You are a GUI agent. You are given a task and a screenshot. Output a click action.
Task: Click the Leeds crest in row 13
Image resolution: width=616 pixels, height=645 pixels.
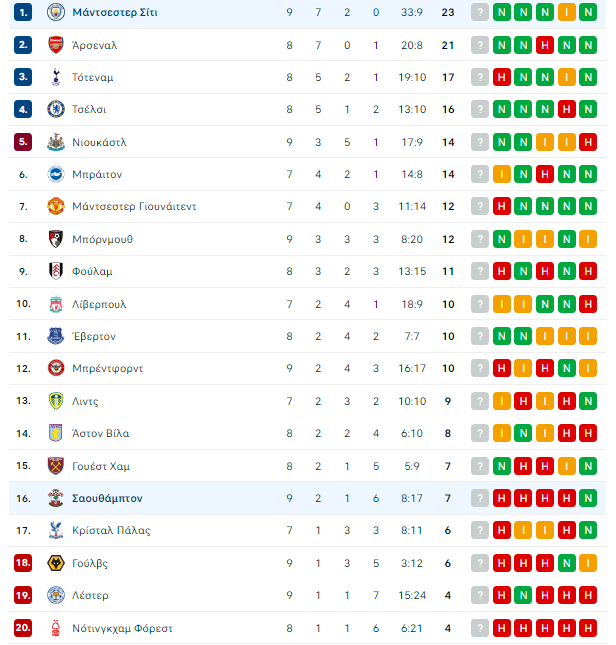tap(56, 401)
